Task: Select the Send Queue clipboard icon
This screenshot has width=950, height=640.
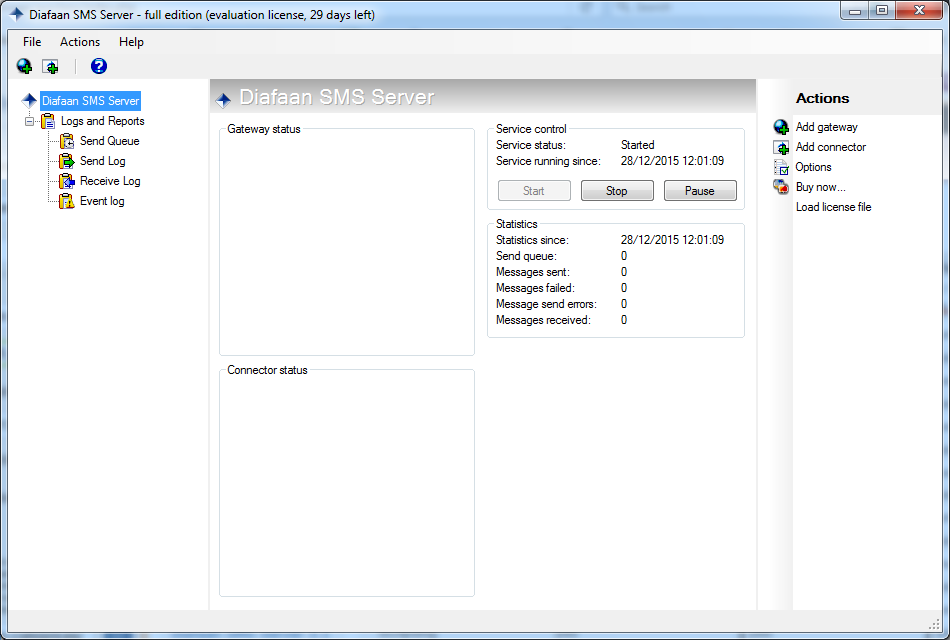Action: pyautogui.click(x=66, y=140)
